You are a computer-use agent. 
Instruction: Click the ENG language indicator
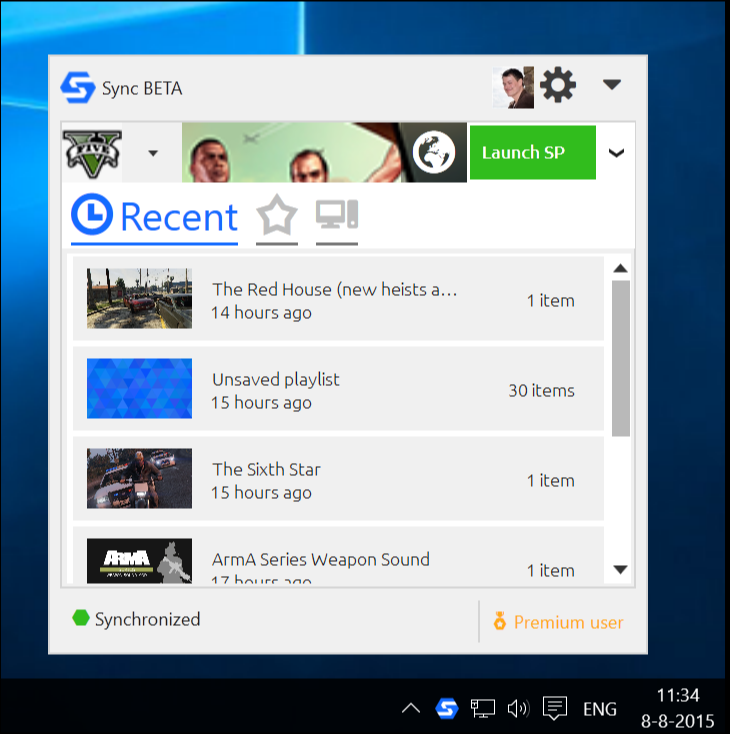point(600,709)
